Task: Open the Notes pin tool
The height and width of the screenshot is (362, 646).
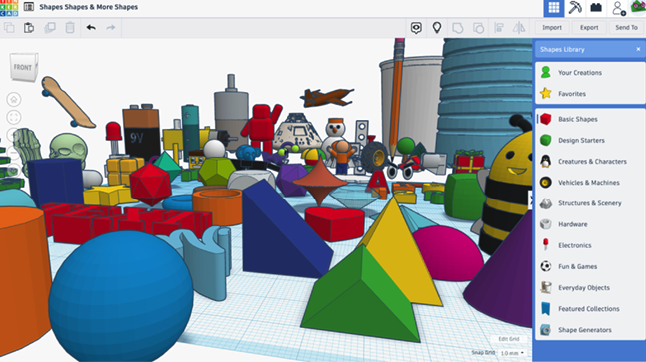Action: [x=437, y=28]
